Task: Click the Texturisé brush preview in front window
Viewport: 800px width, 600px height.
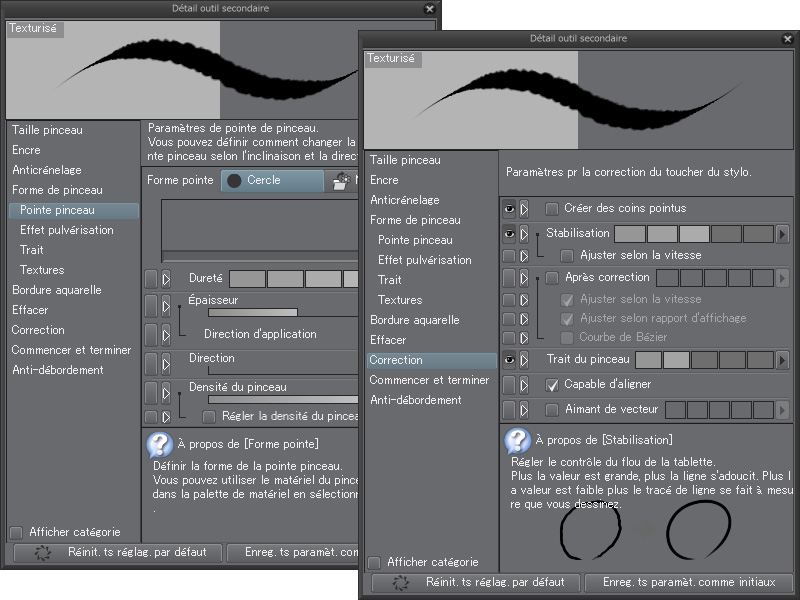Action: (579, 99)
